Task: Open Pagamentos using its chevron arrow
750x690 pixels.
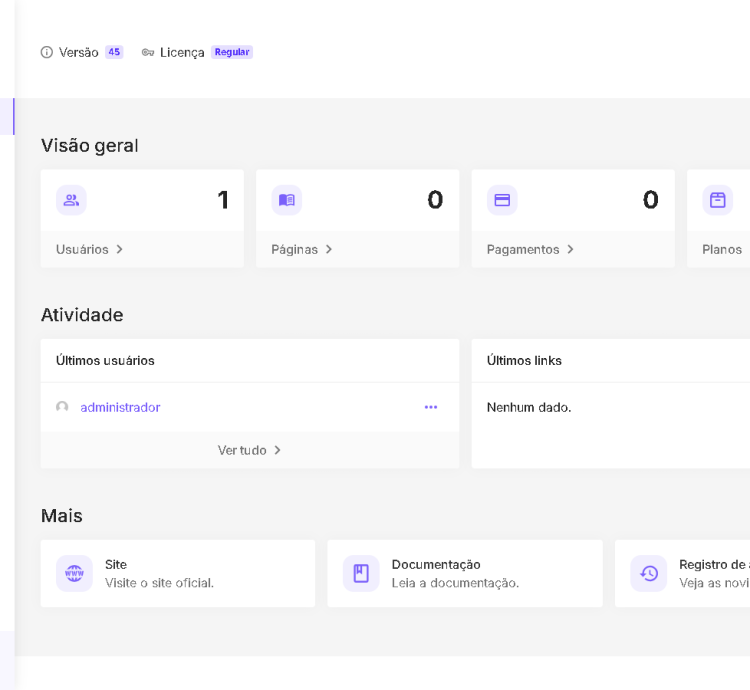Action: tap(571, 249)
